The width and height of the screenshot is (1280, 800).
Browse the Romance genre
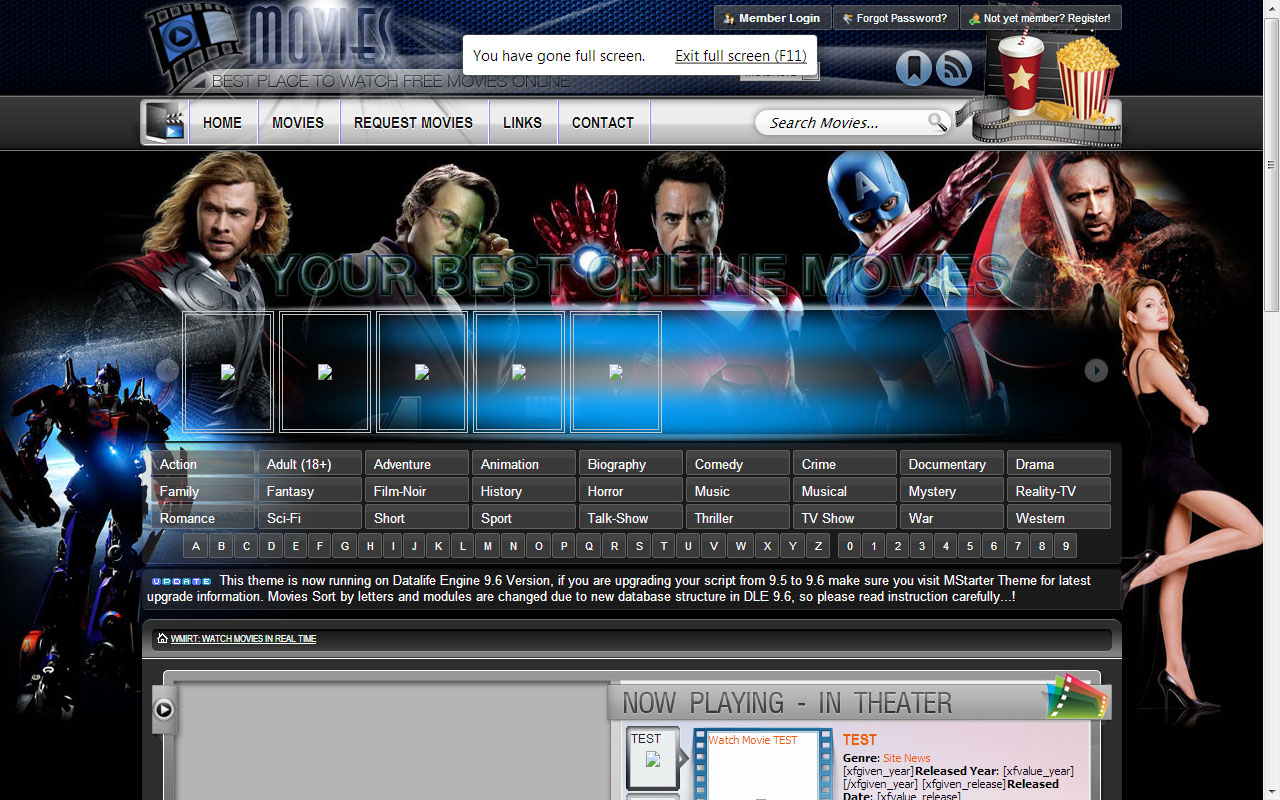point(204,518)
